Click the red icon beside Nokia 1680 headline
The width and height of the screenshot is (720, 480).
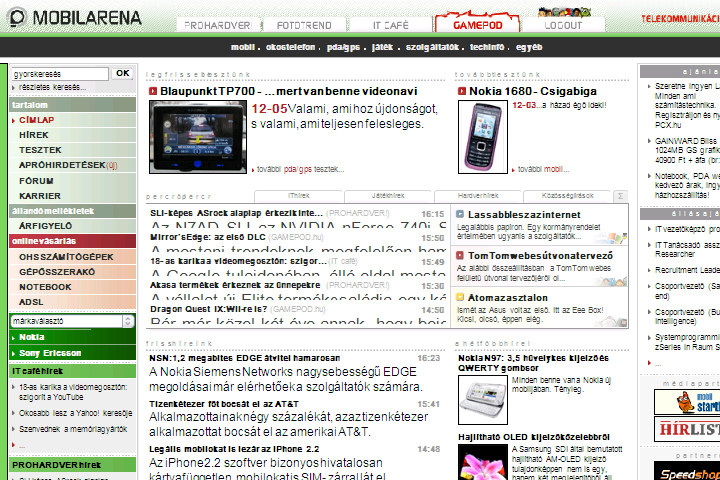coord(461,91)
